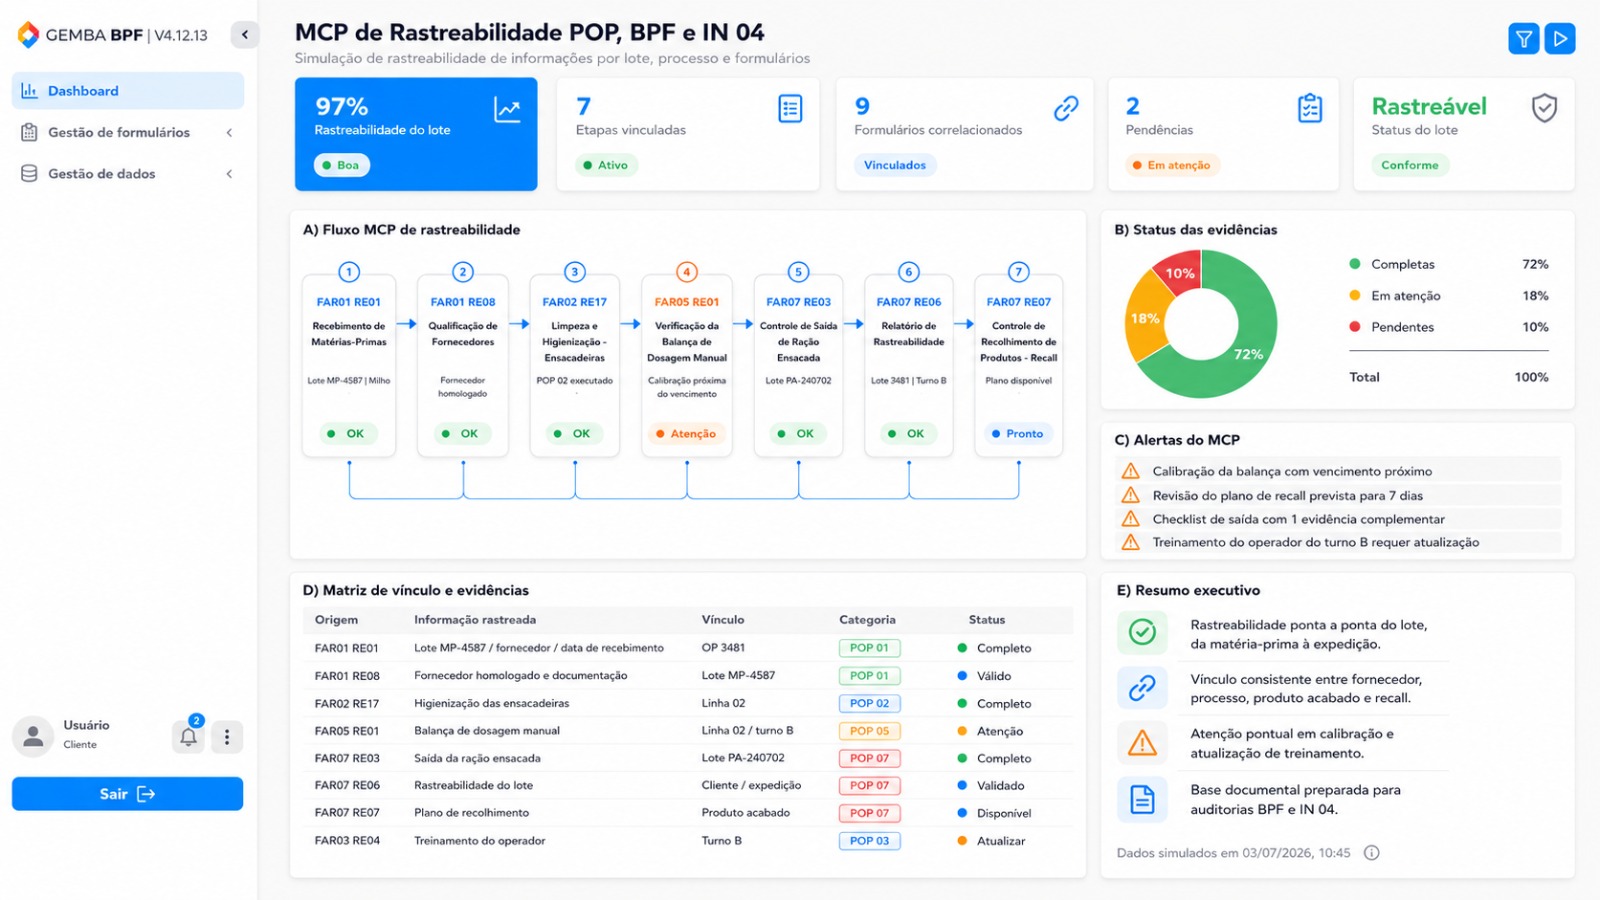Click the shield icon on Rastreável card
The image size is (1600, 900).
[x=1545, y=108]
